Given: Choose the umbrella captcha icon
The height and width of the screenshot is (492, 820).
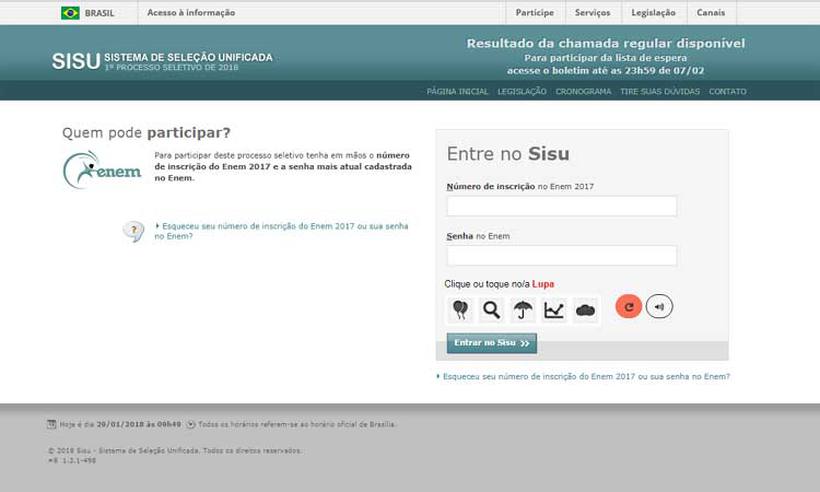Looking at the screenshot, I should tap(522, 309).
